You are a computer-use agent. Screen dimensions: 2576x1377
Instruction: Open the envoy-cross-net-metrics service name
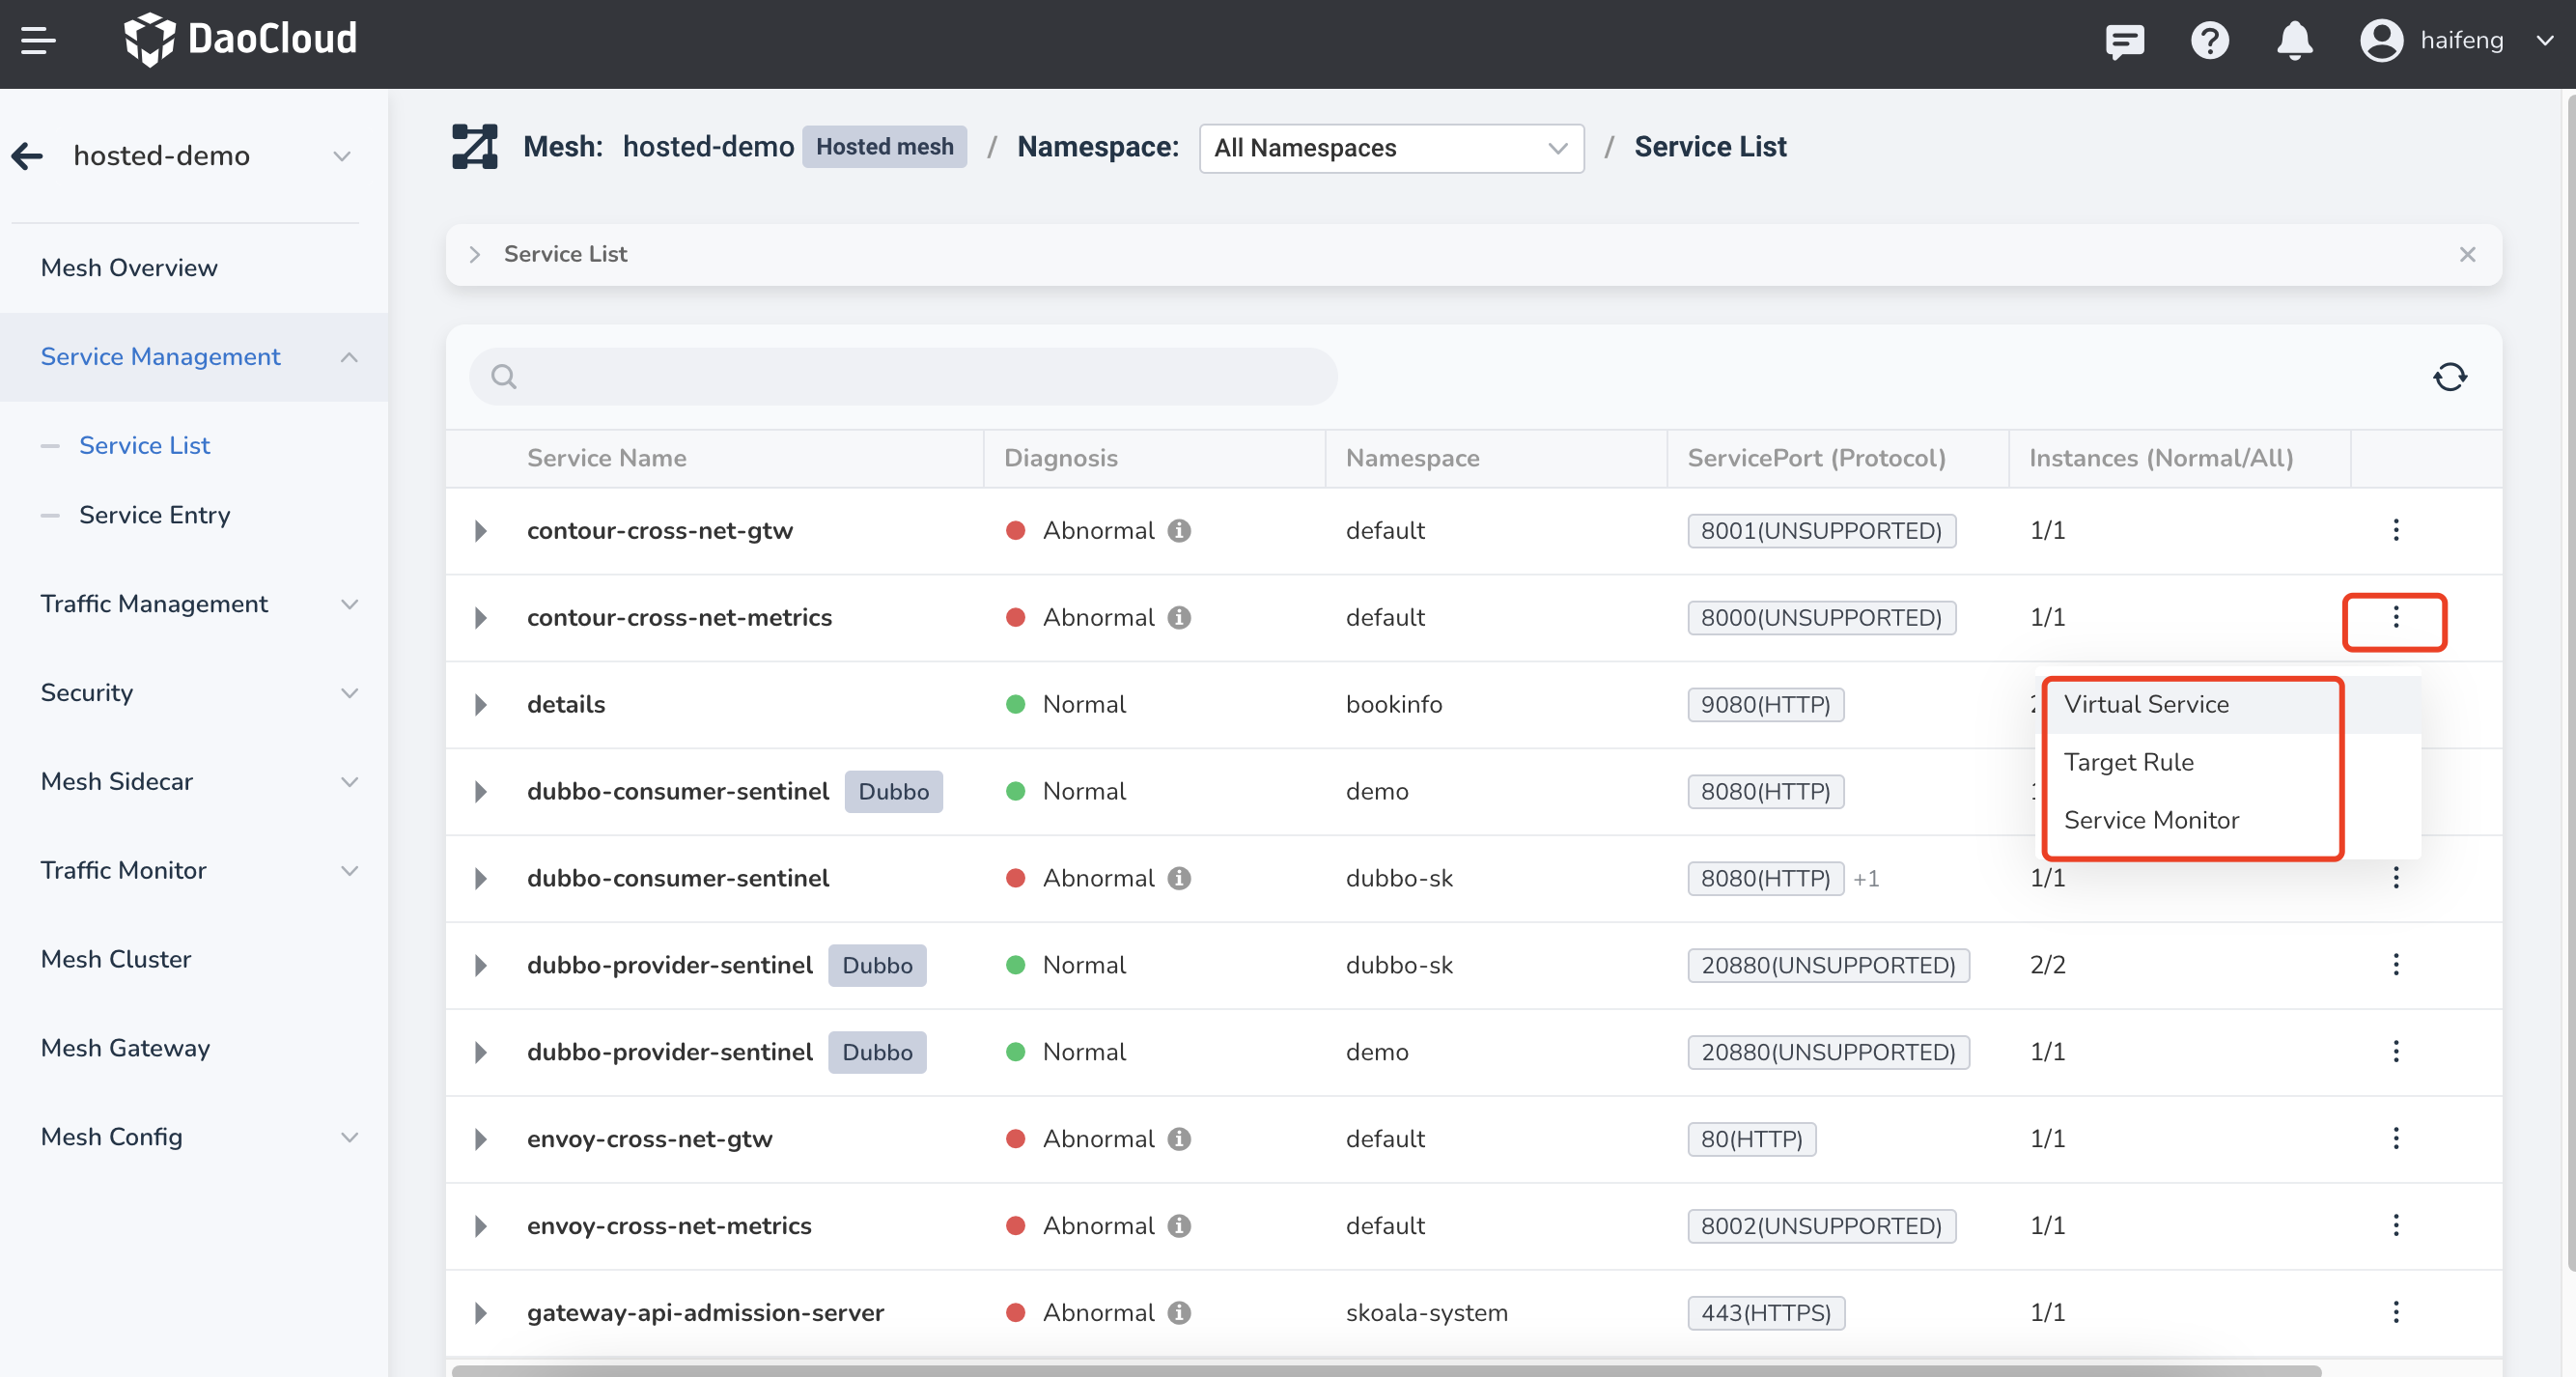[669, 1226]
